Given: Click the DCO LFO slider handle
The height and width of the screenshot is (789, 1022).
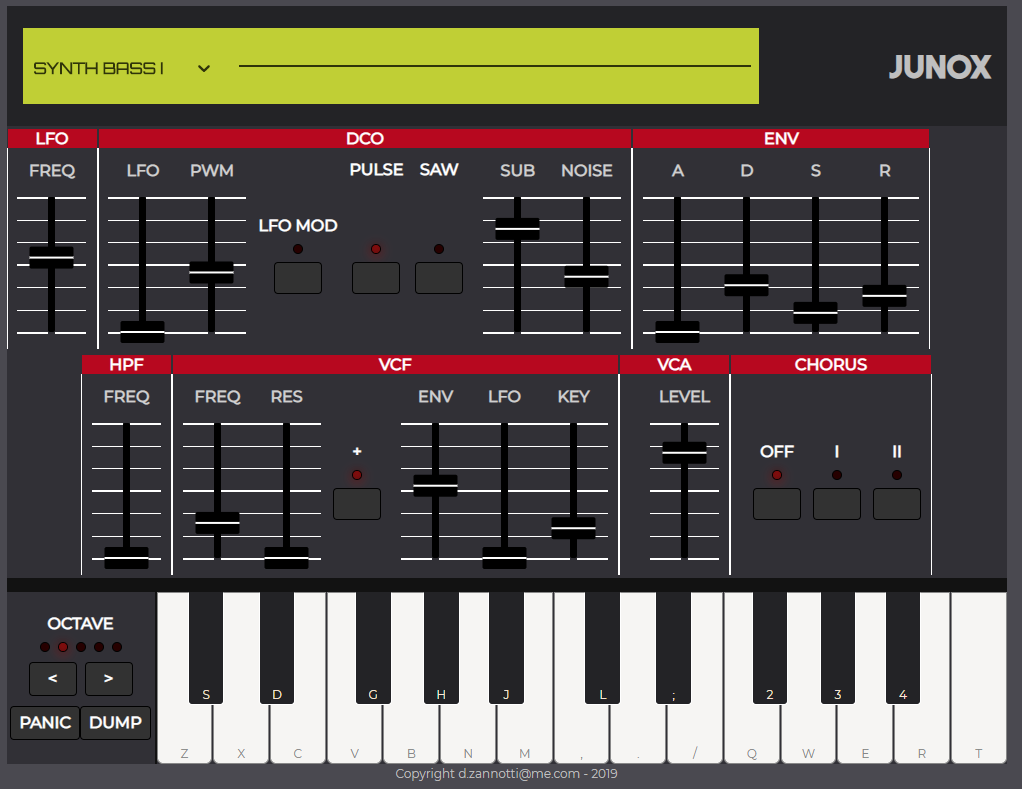Looking at the screenshot, I should pos(142,332).
